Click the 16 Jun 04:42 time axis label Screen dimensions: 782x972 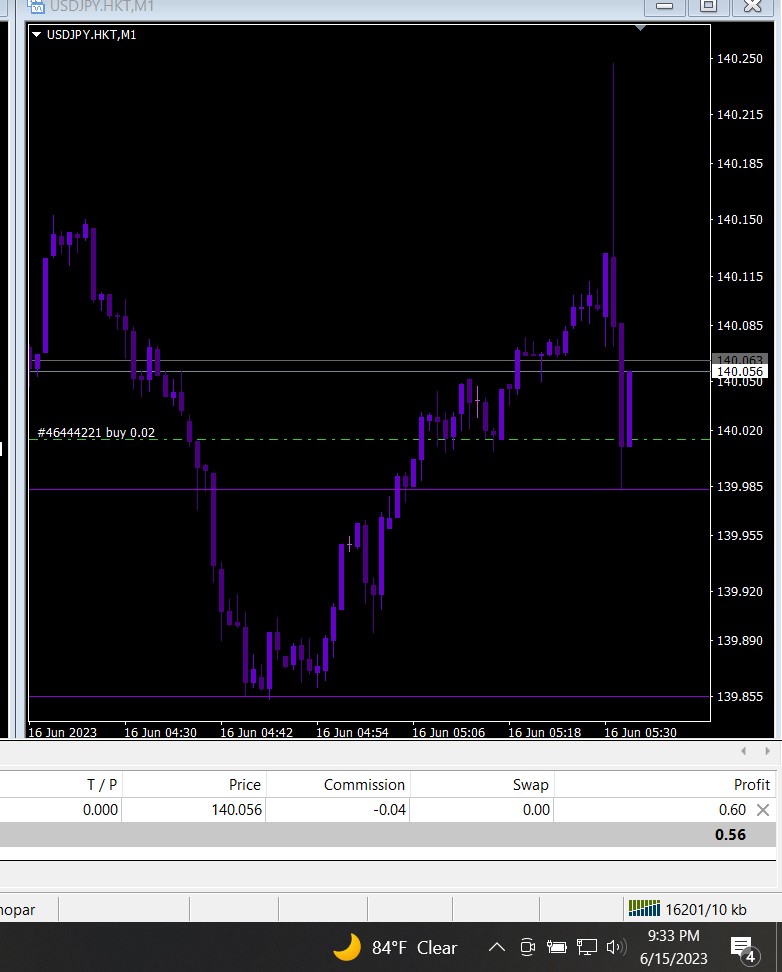pyautogui.click(x=256, y=732)
